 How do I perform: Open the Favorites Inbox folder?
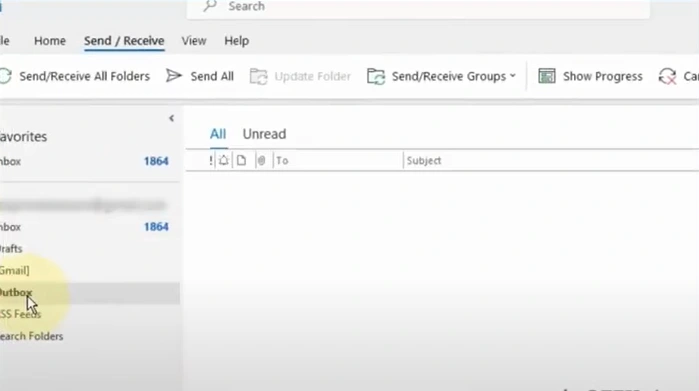tap(90, 161)
